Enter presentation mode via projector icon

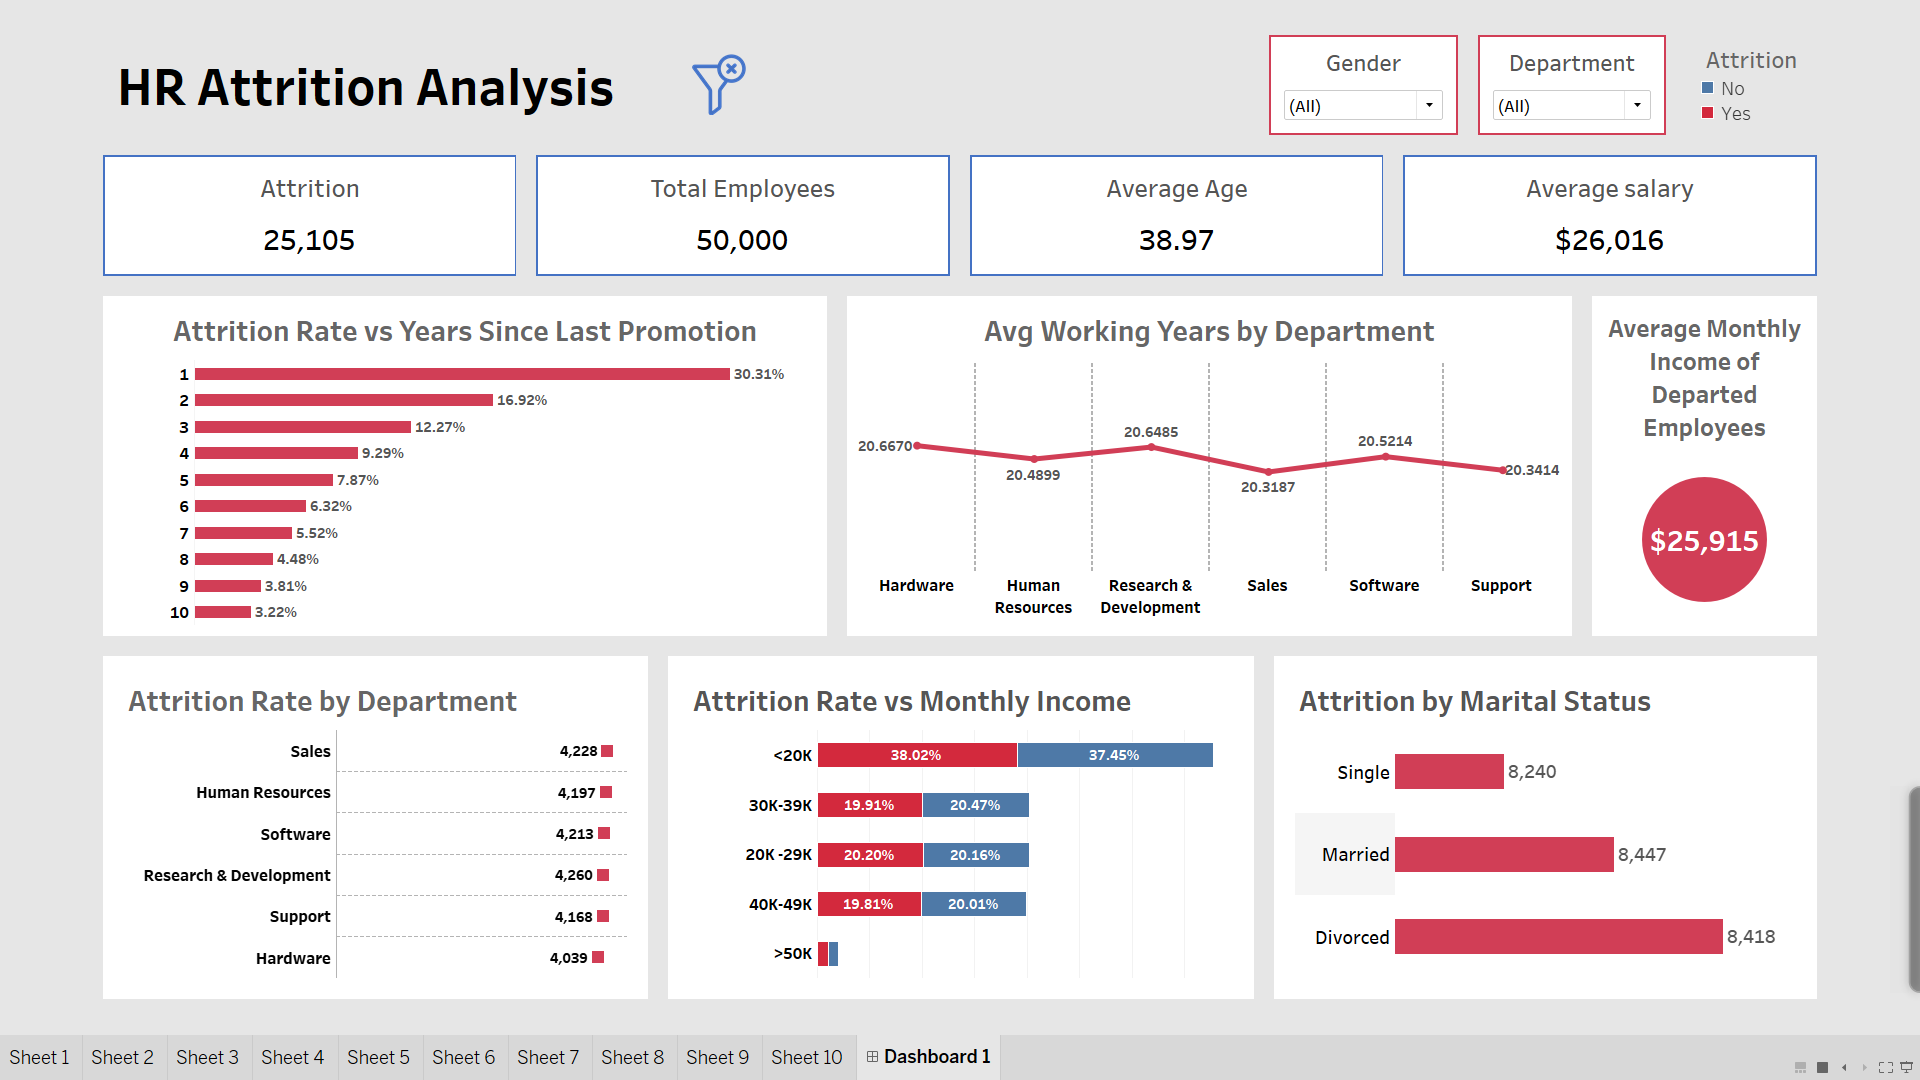[x=1906, y=1067]
